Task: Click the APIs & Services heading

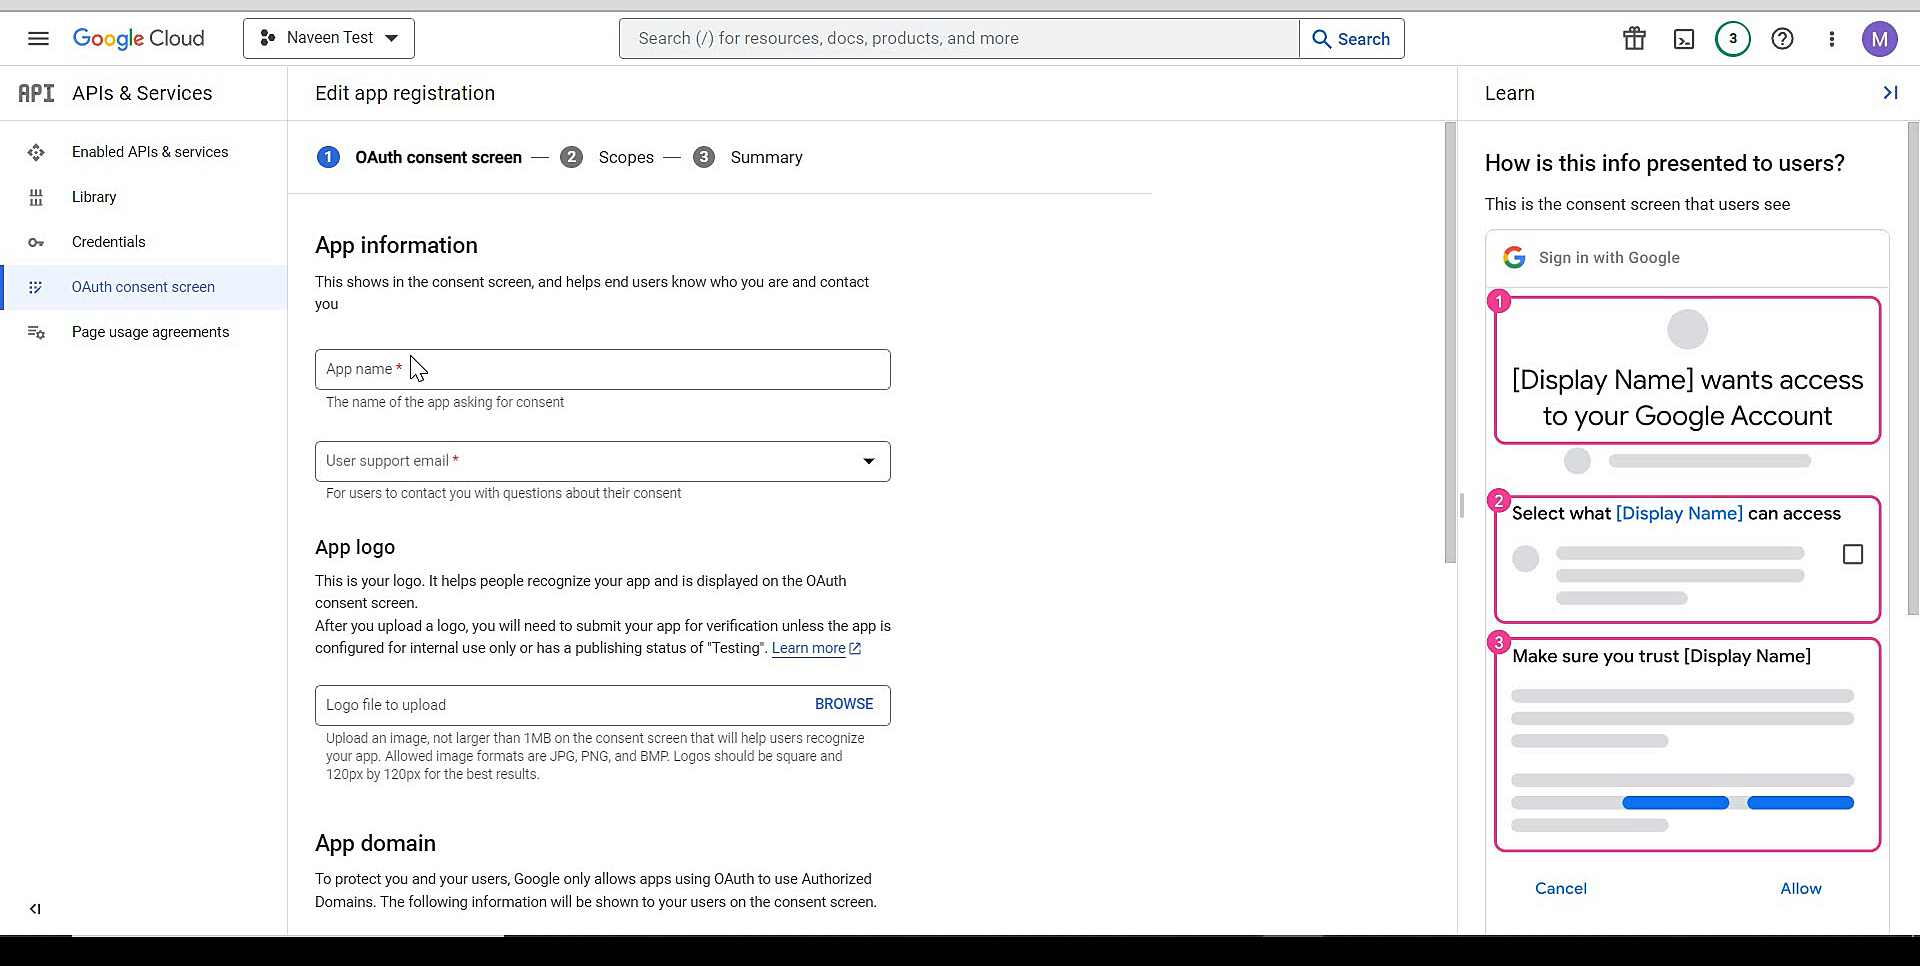Action: coord(142,93)
